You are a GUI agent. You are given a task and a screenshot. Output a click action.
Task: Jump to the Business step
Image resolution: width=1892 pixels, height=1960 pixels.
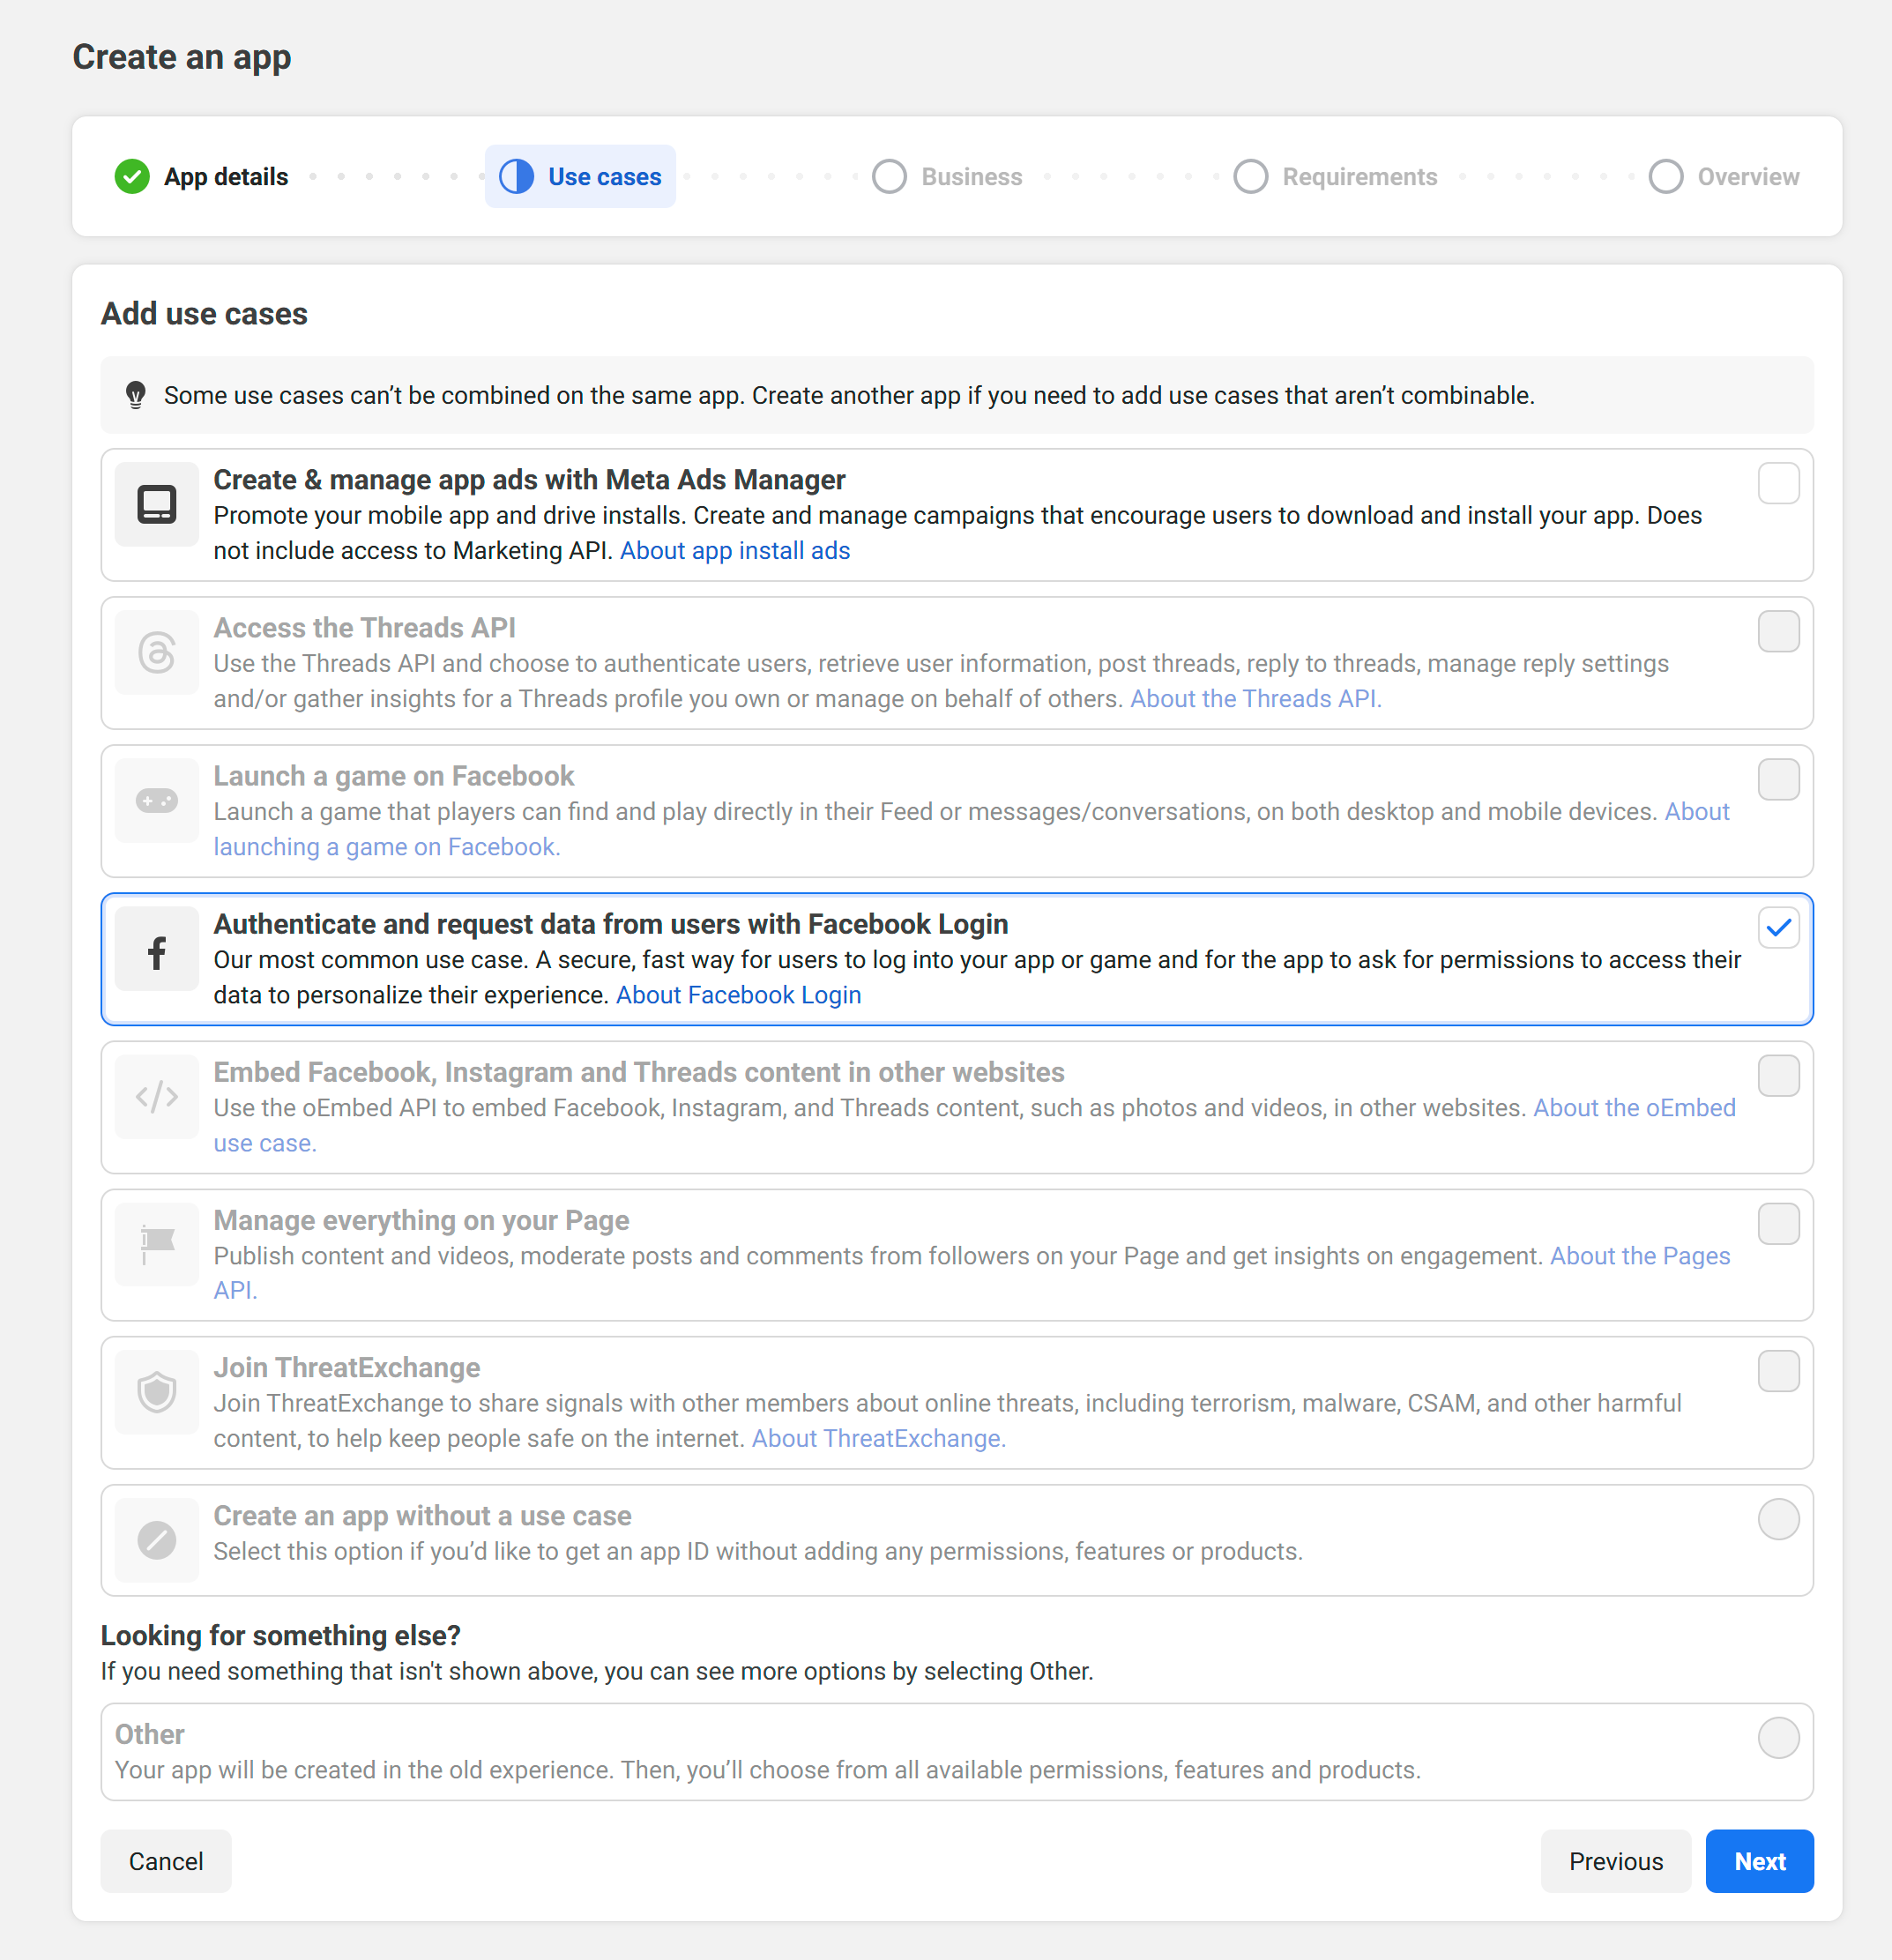(x=947, y=177)
